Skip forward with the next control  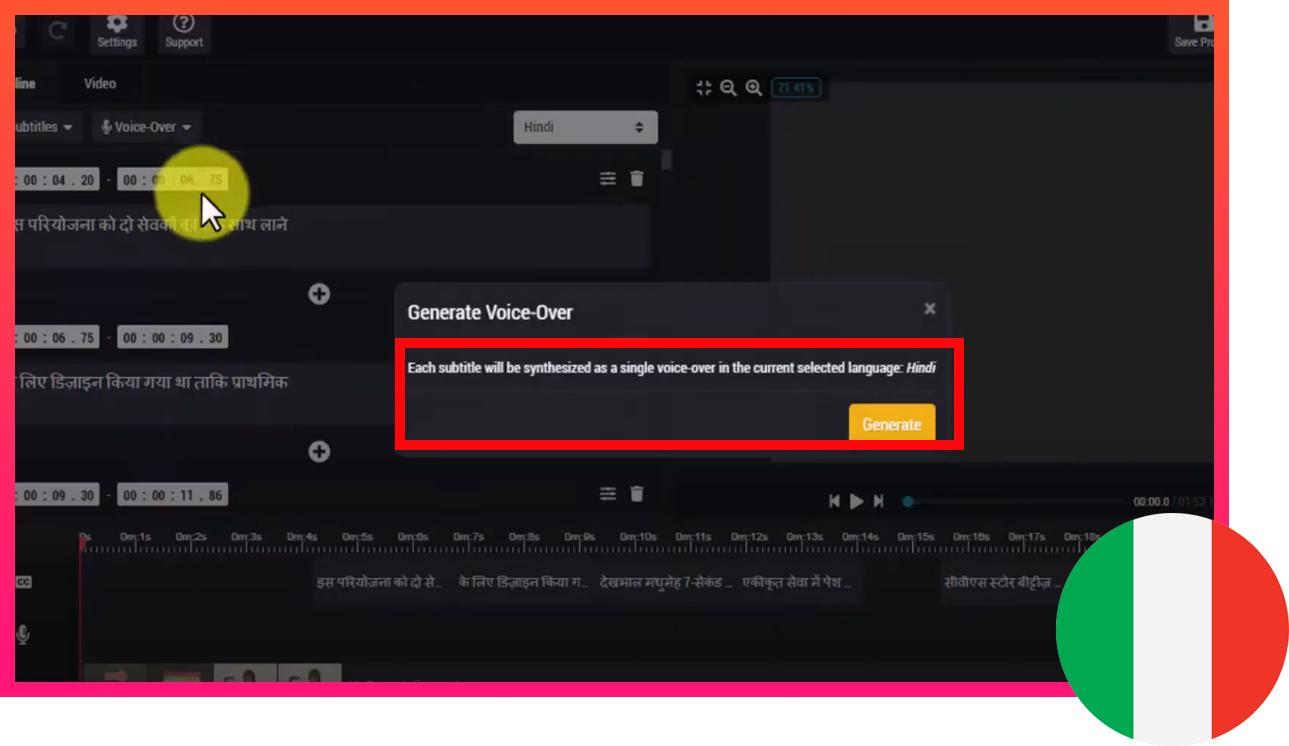879,501
